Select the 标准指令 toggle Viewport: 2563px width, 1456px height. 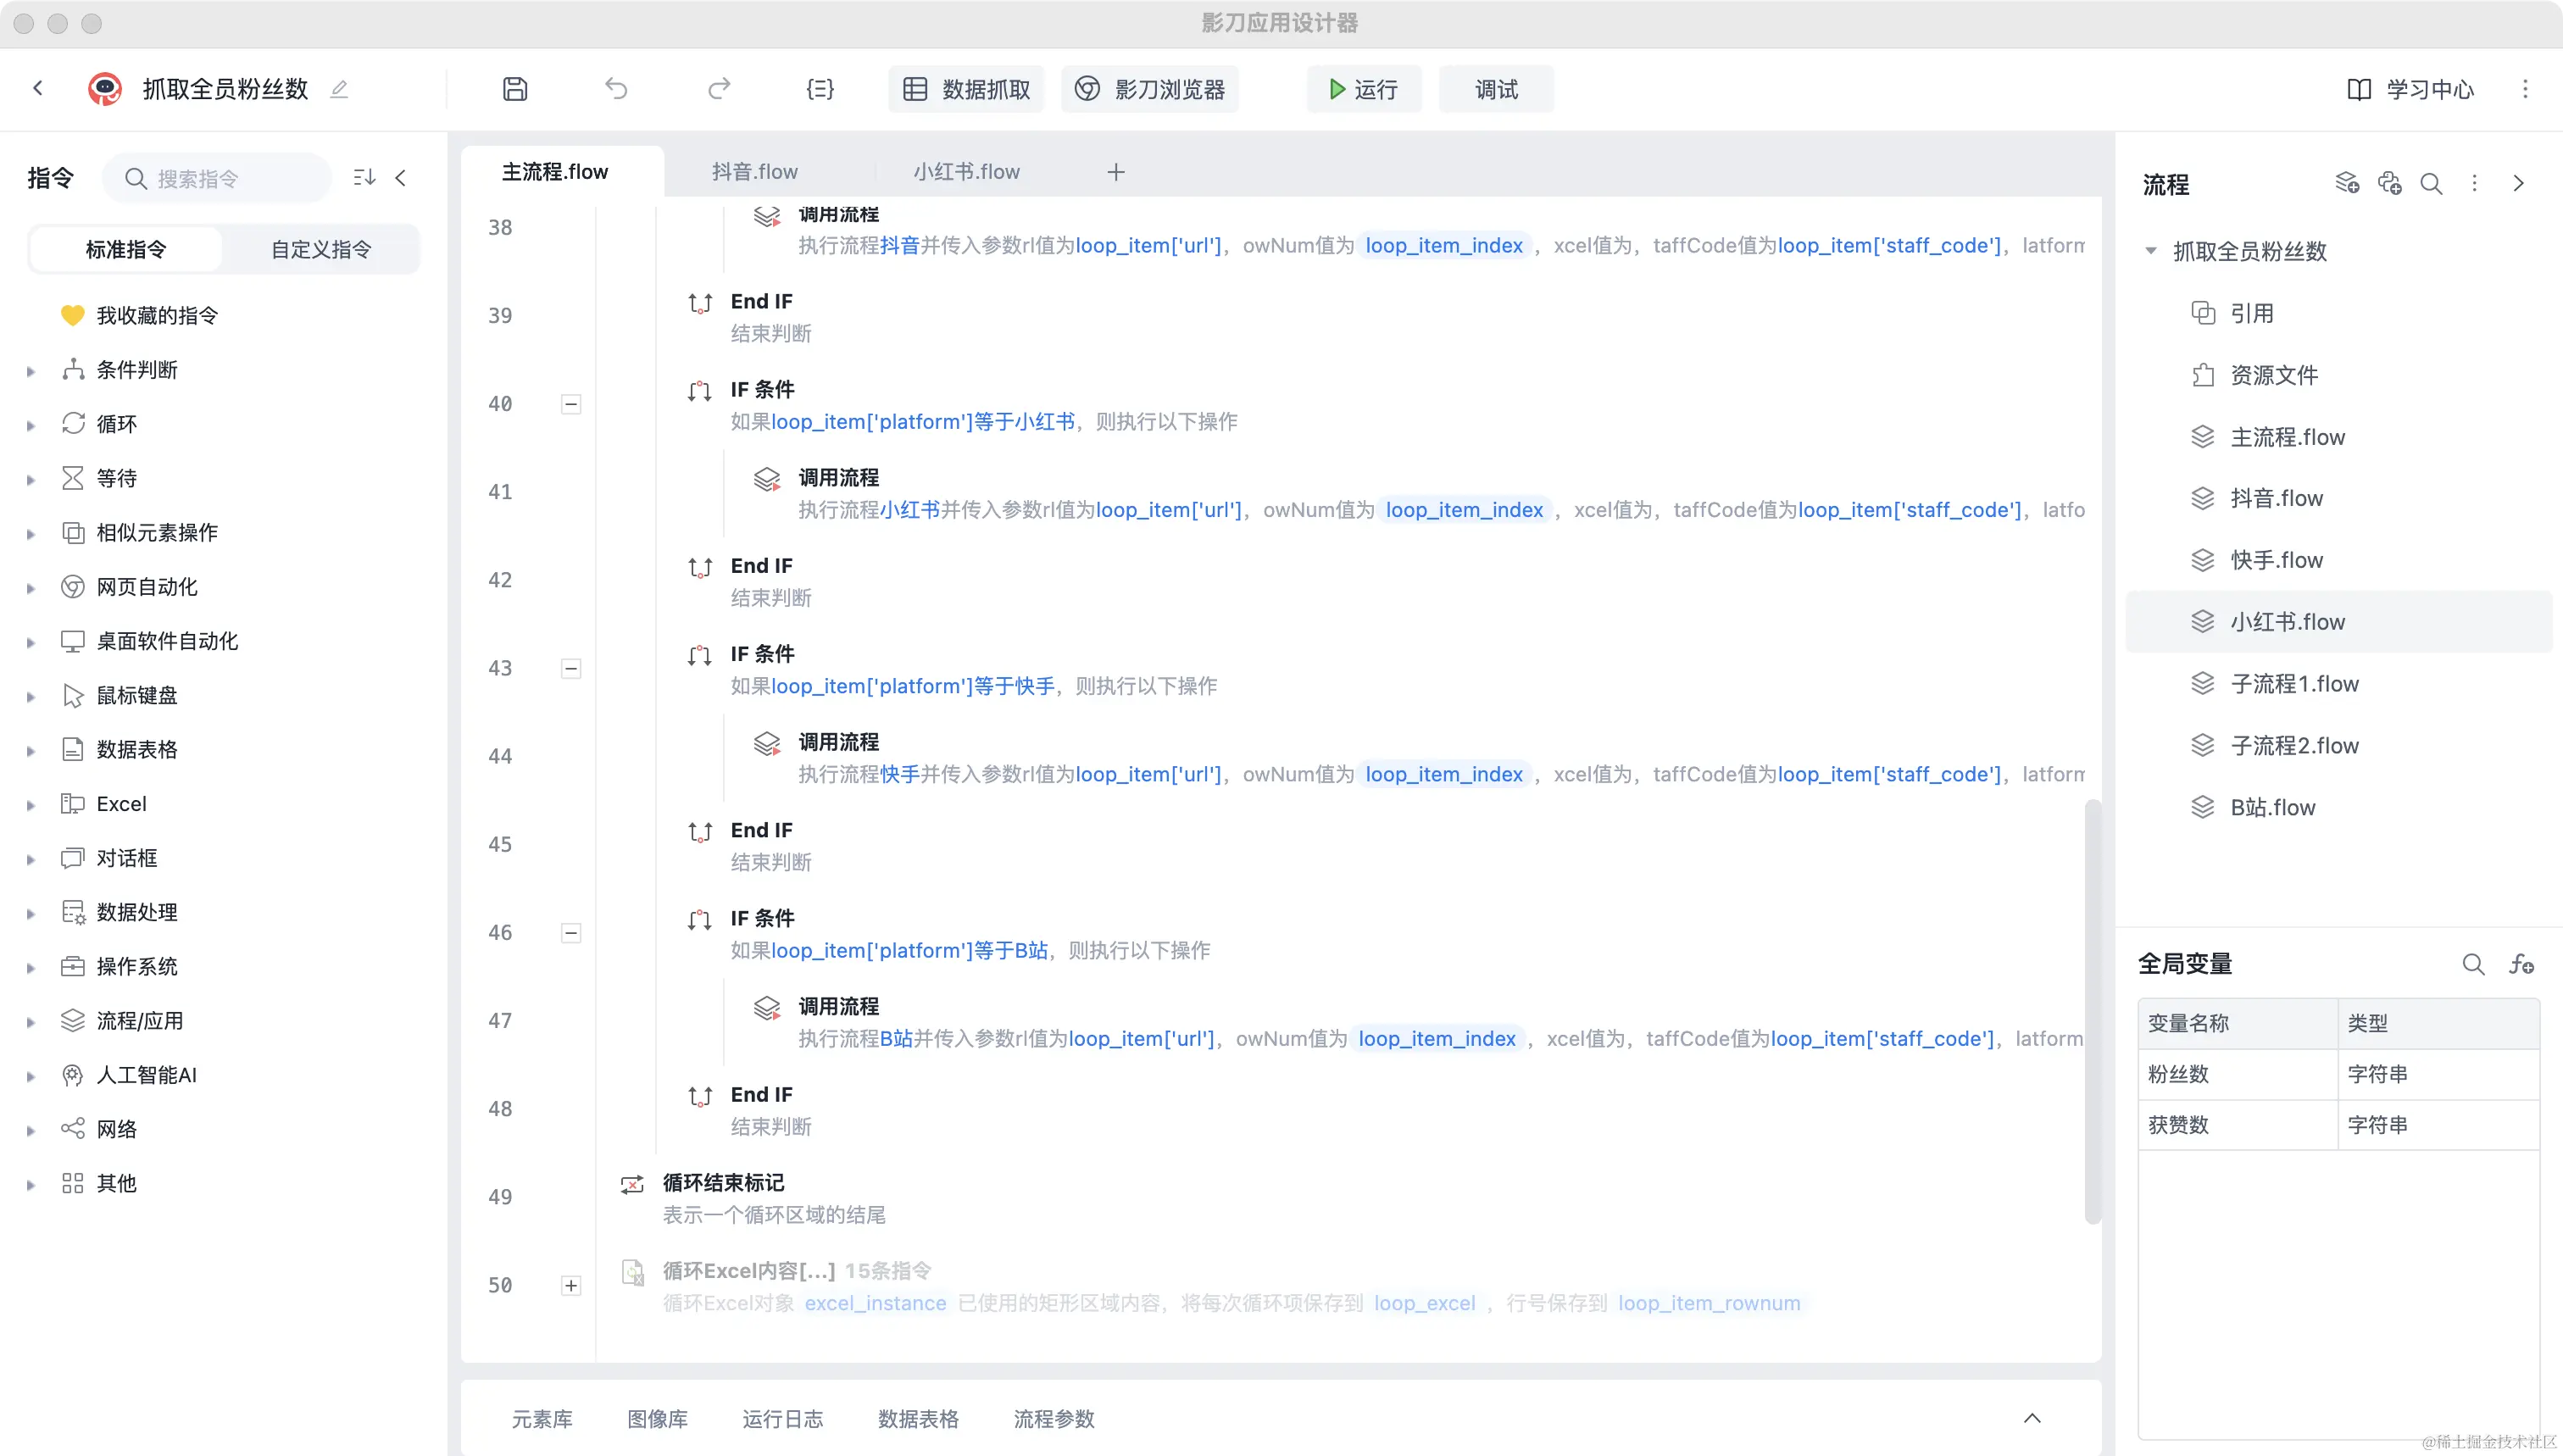point(126,249)
